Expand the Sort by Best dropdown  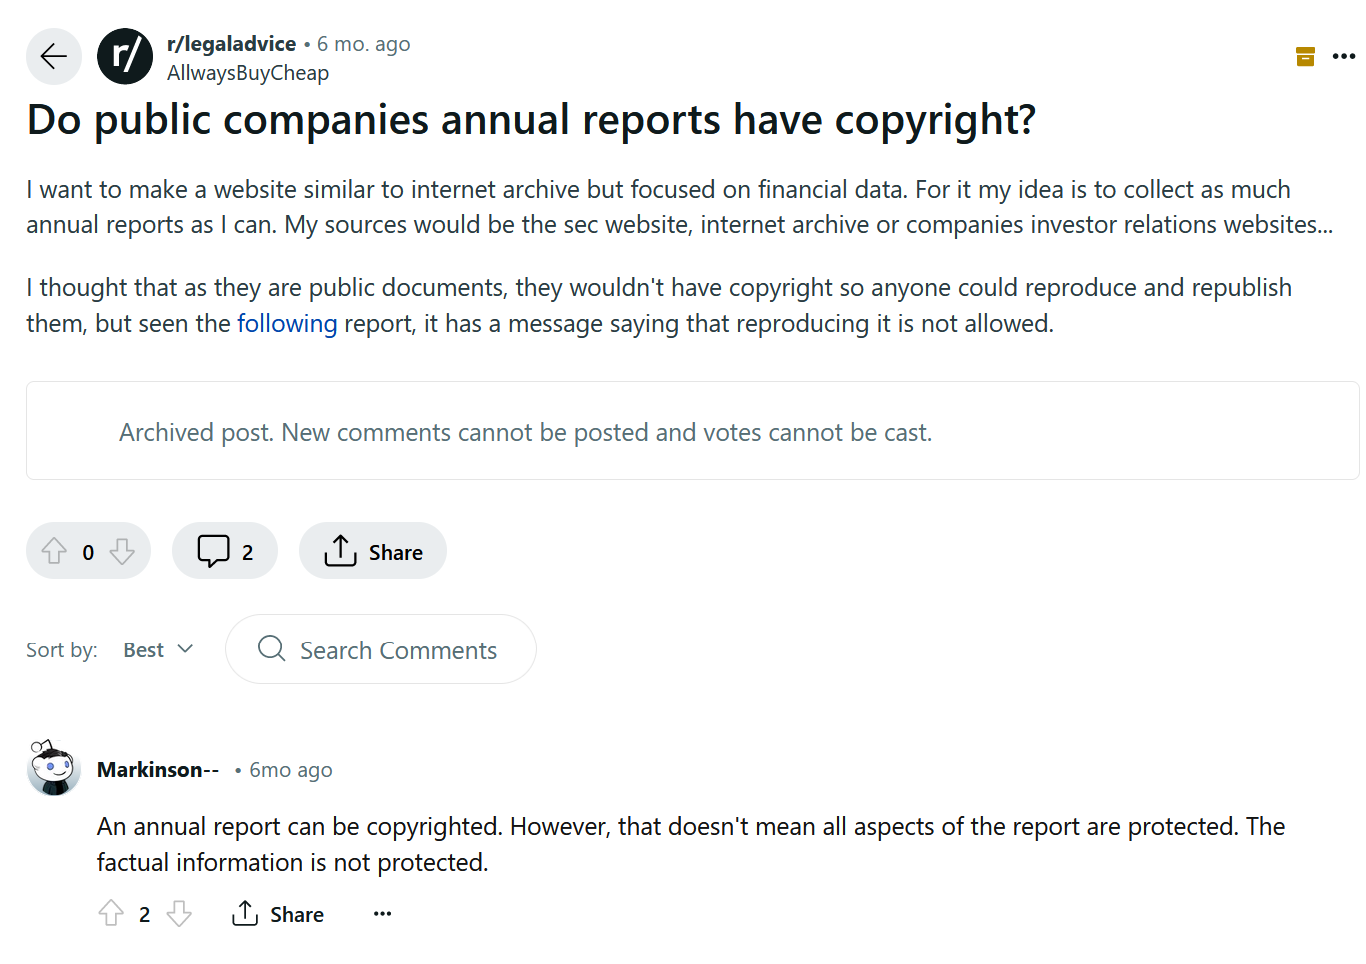[158, 650]
